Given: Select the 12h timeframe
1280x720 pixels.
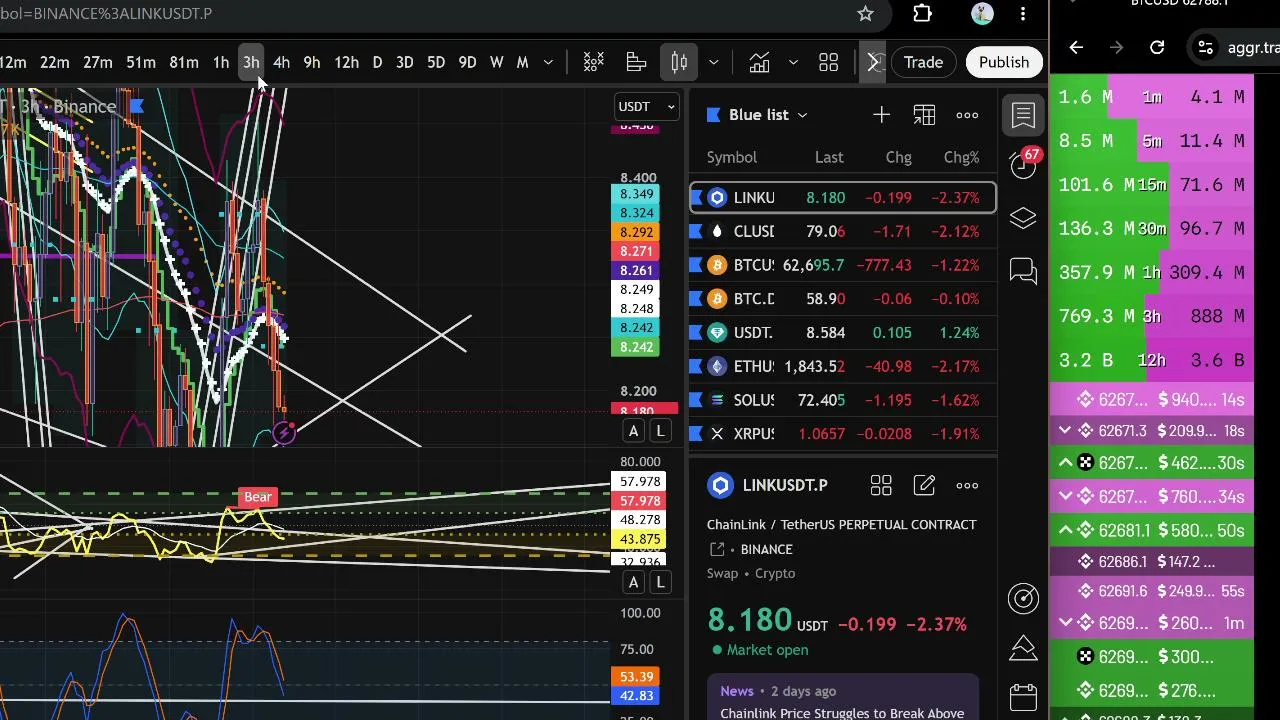Looking at the screenshot, I should pos(346,62).
